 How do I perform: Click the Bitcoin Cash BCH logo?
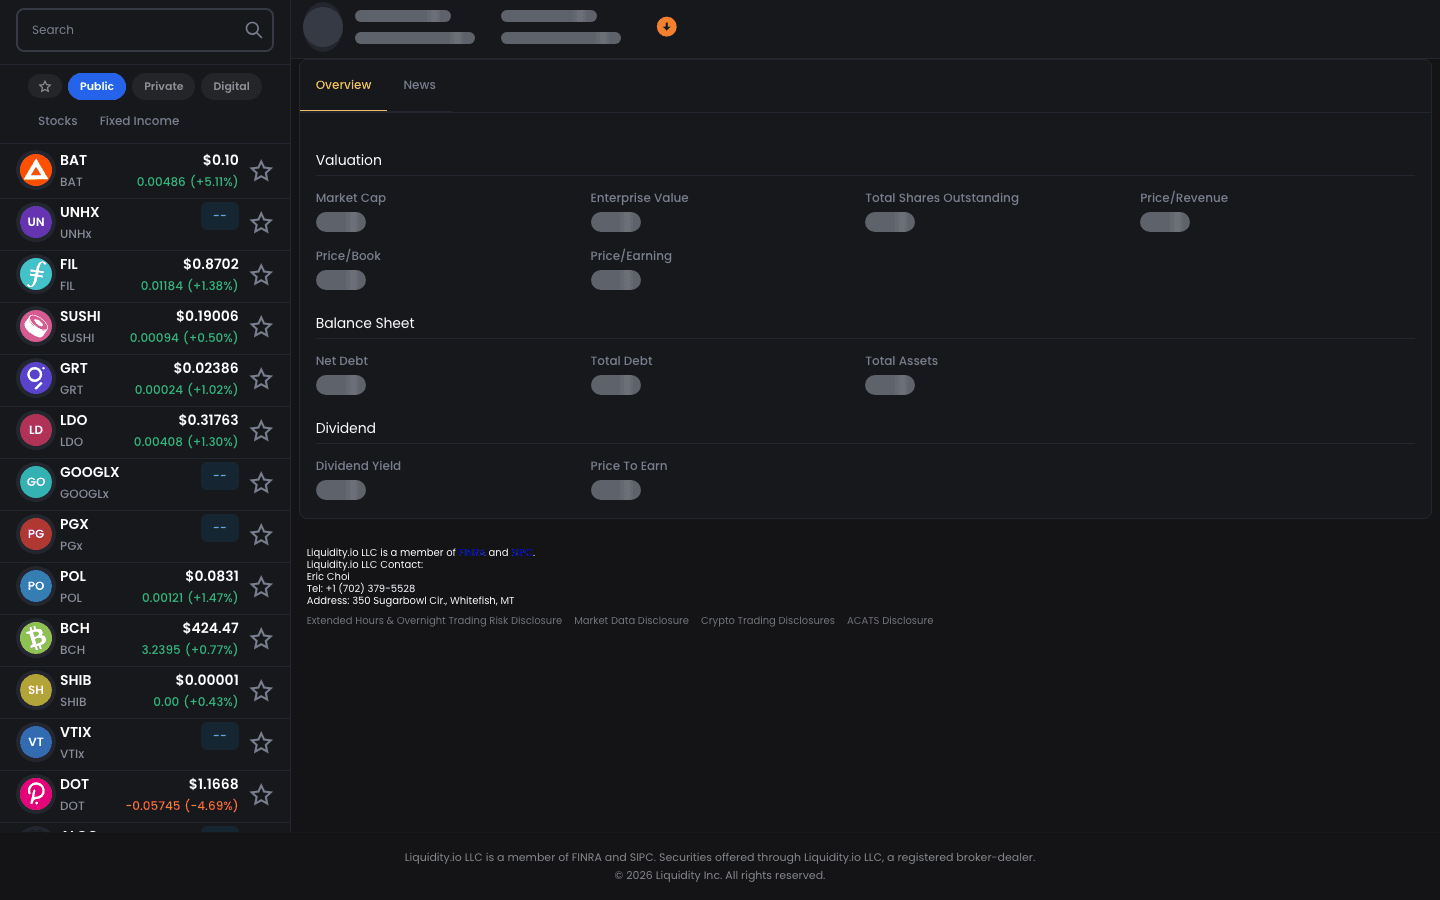(36, 638)
